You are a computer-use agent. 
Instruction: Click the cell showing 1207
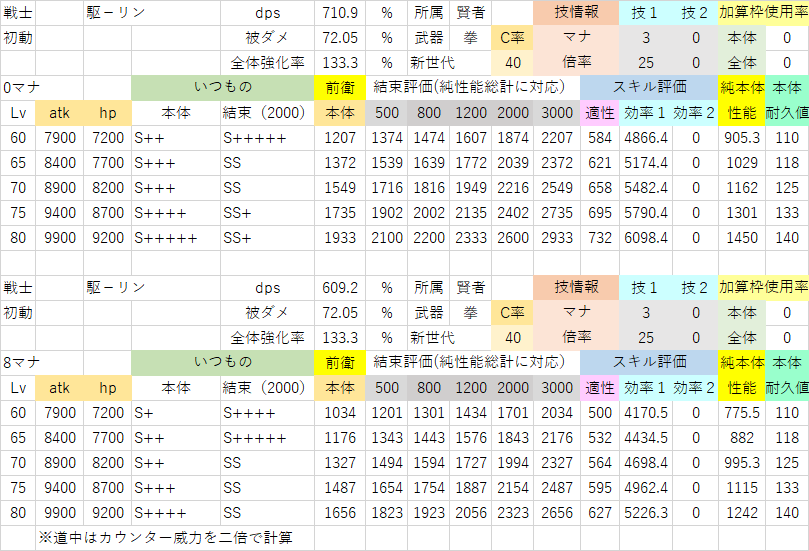(x=340, y=138)
